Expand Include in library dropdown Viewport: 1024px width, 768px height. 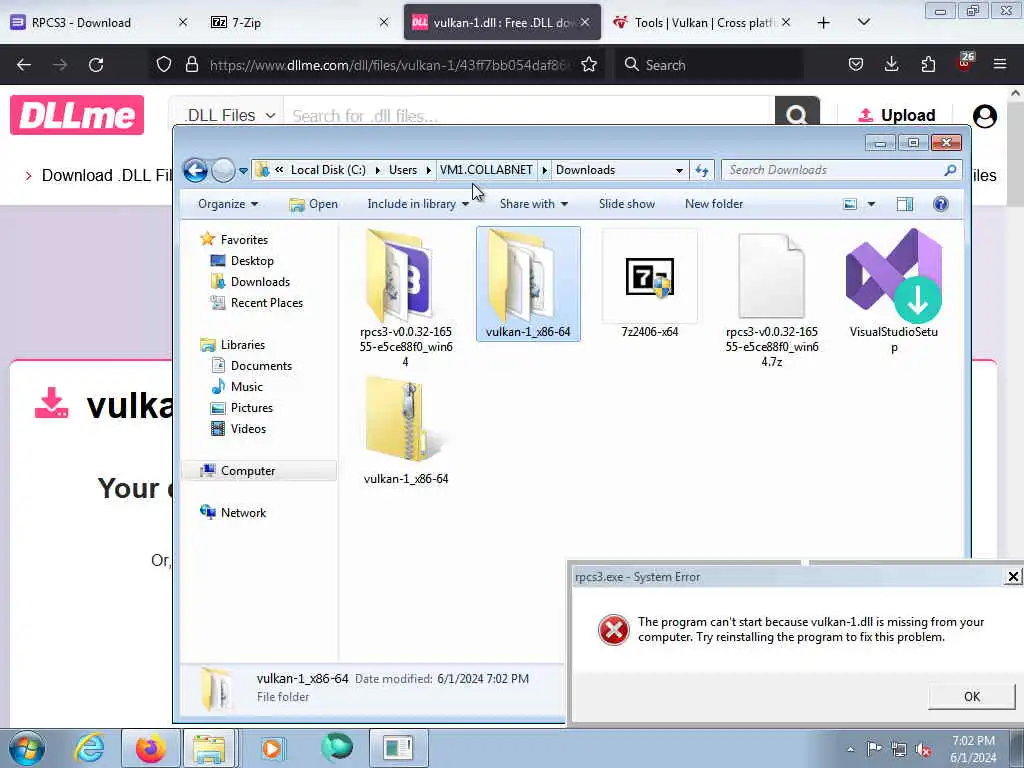418,204
